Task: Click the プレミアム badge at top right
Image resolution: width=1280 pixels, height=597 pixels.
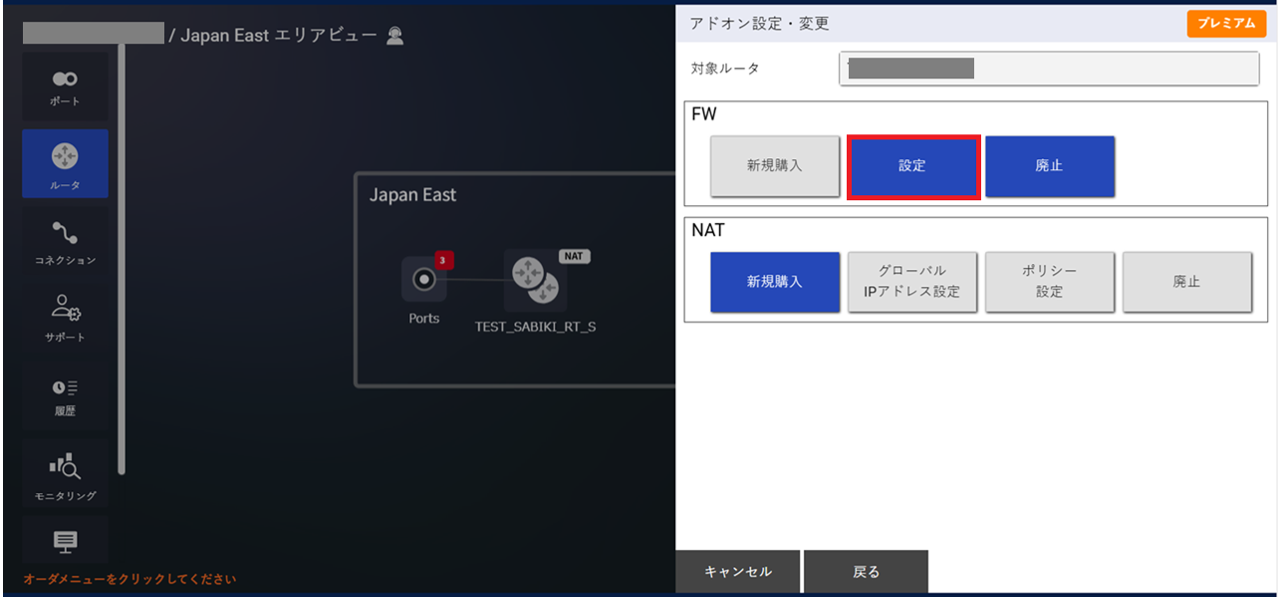Action: tap(1227, 22)
